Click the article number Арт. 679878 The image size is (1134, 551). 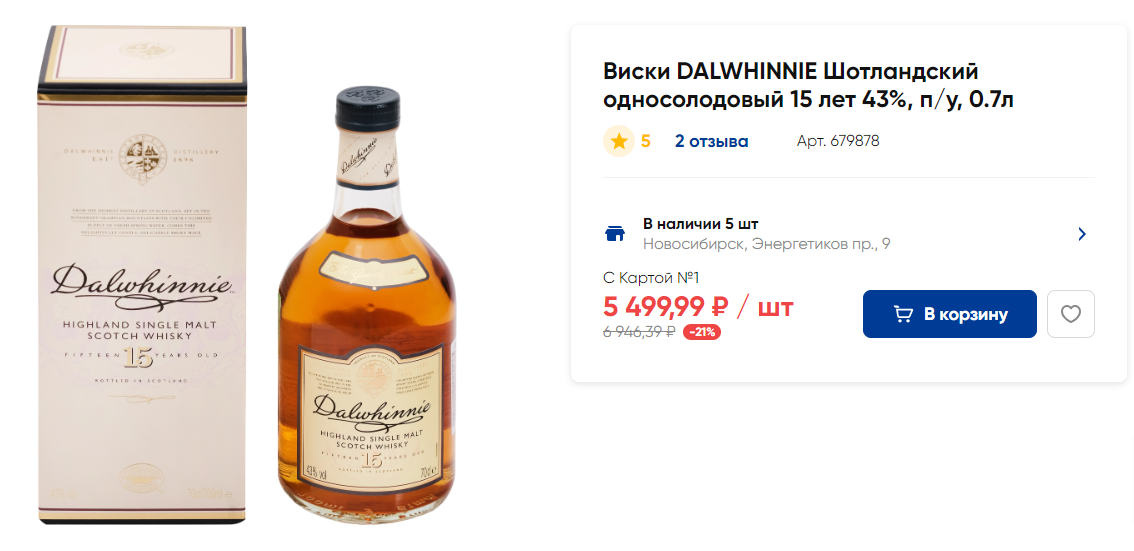[x=838, y=141]
